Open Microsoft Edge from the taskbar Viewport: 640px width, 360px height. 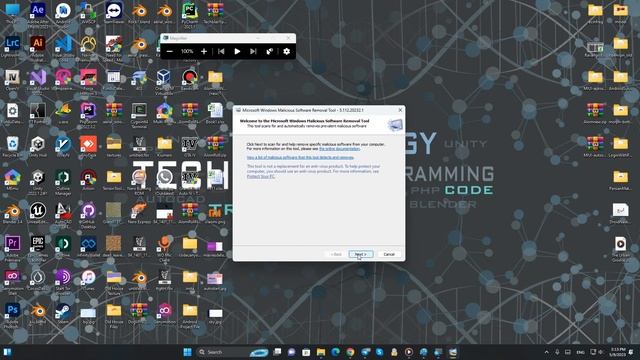pos(336,352)
